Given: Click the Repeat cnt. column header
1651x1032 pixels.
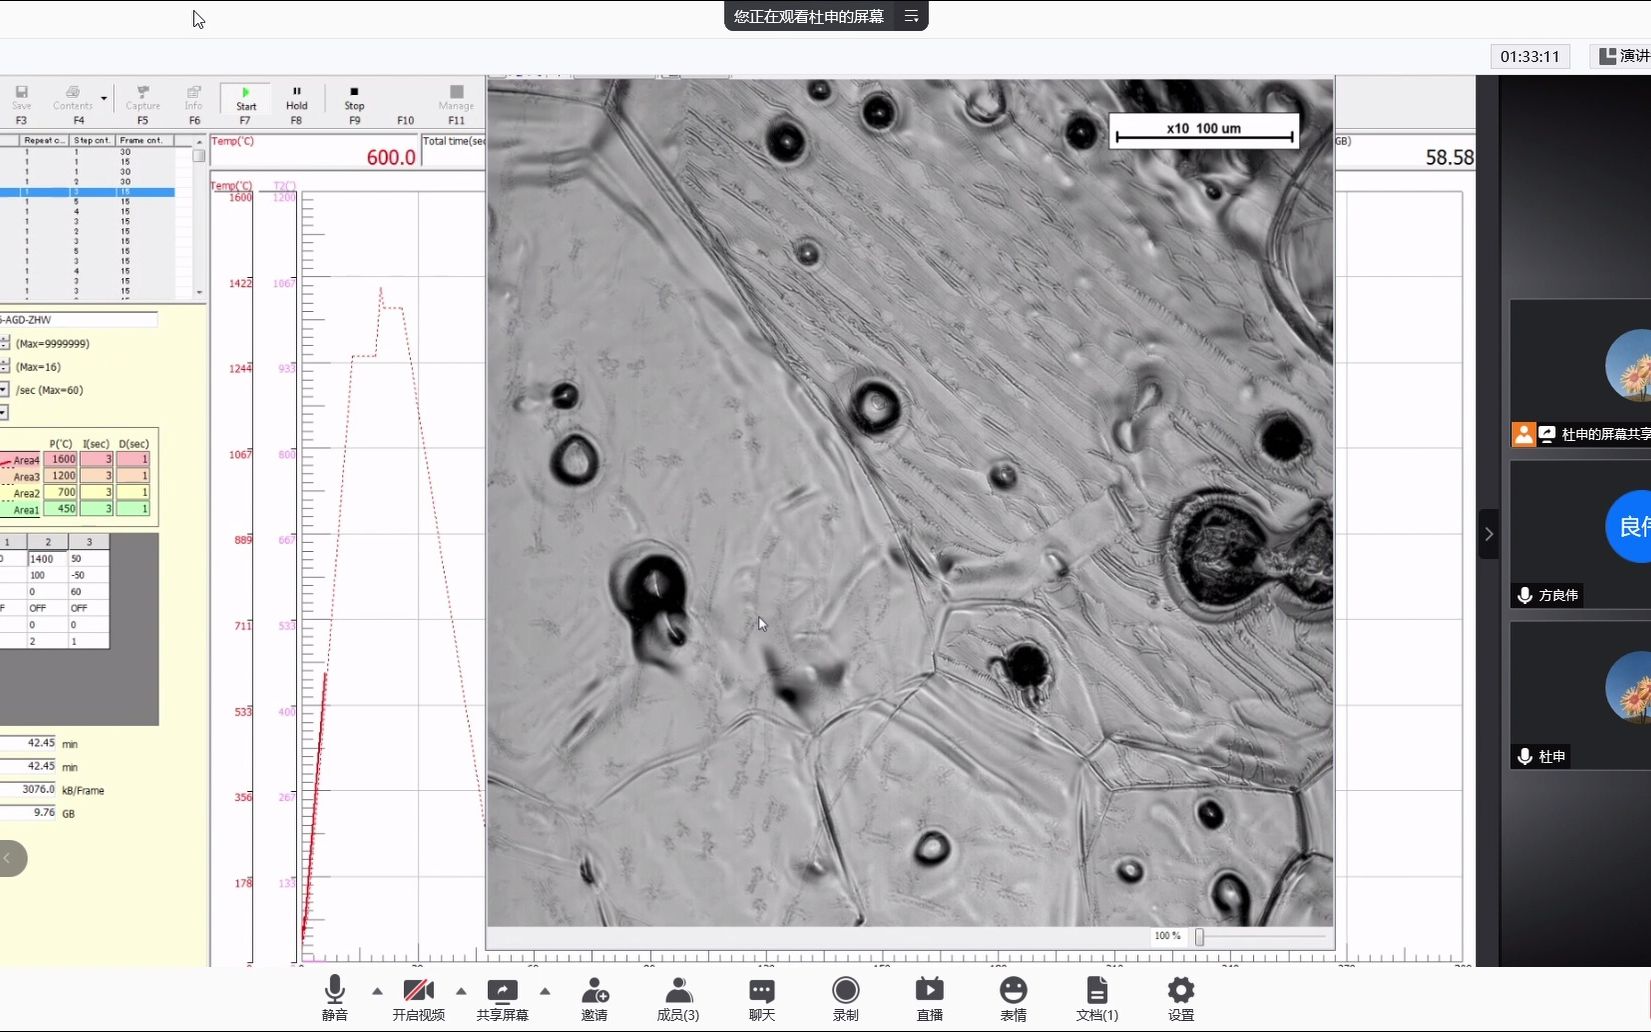Looking at the screenshot, I should (44, 140).
